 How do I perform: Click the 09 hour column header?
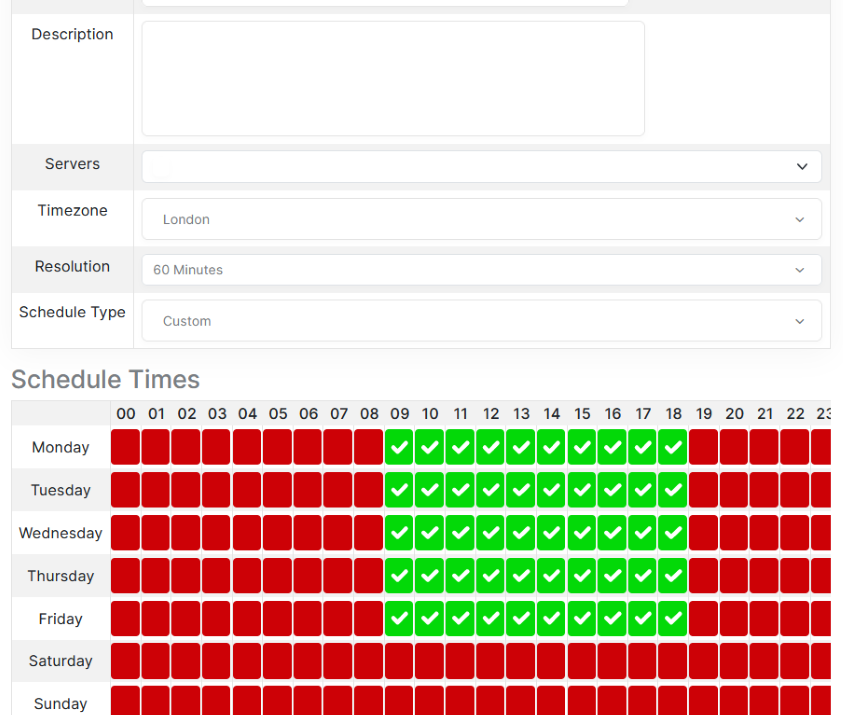[400, 413]
